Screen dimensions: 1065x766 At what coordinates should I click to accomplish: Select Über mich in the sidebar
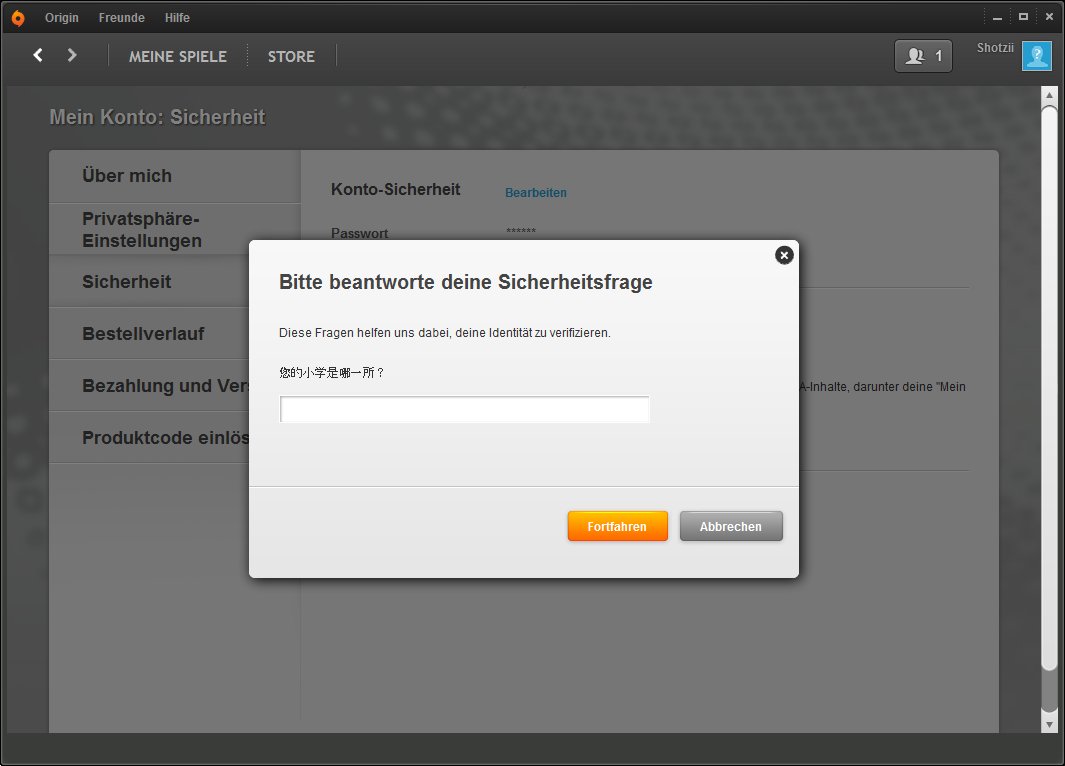127,176
